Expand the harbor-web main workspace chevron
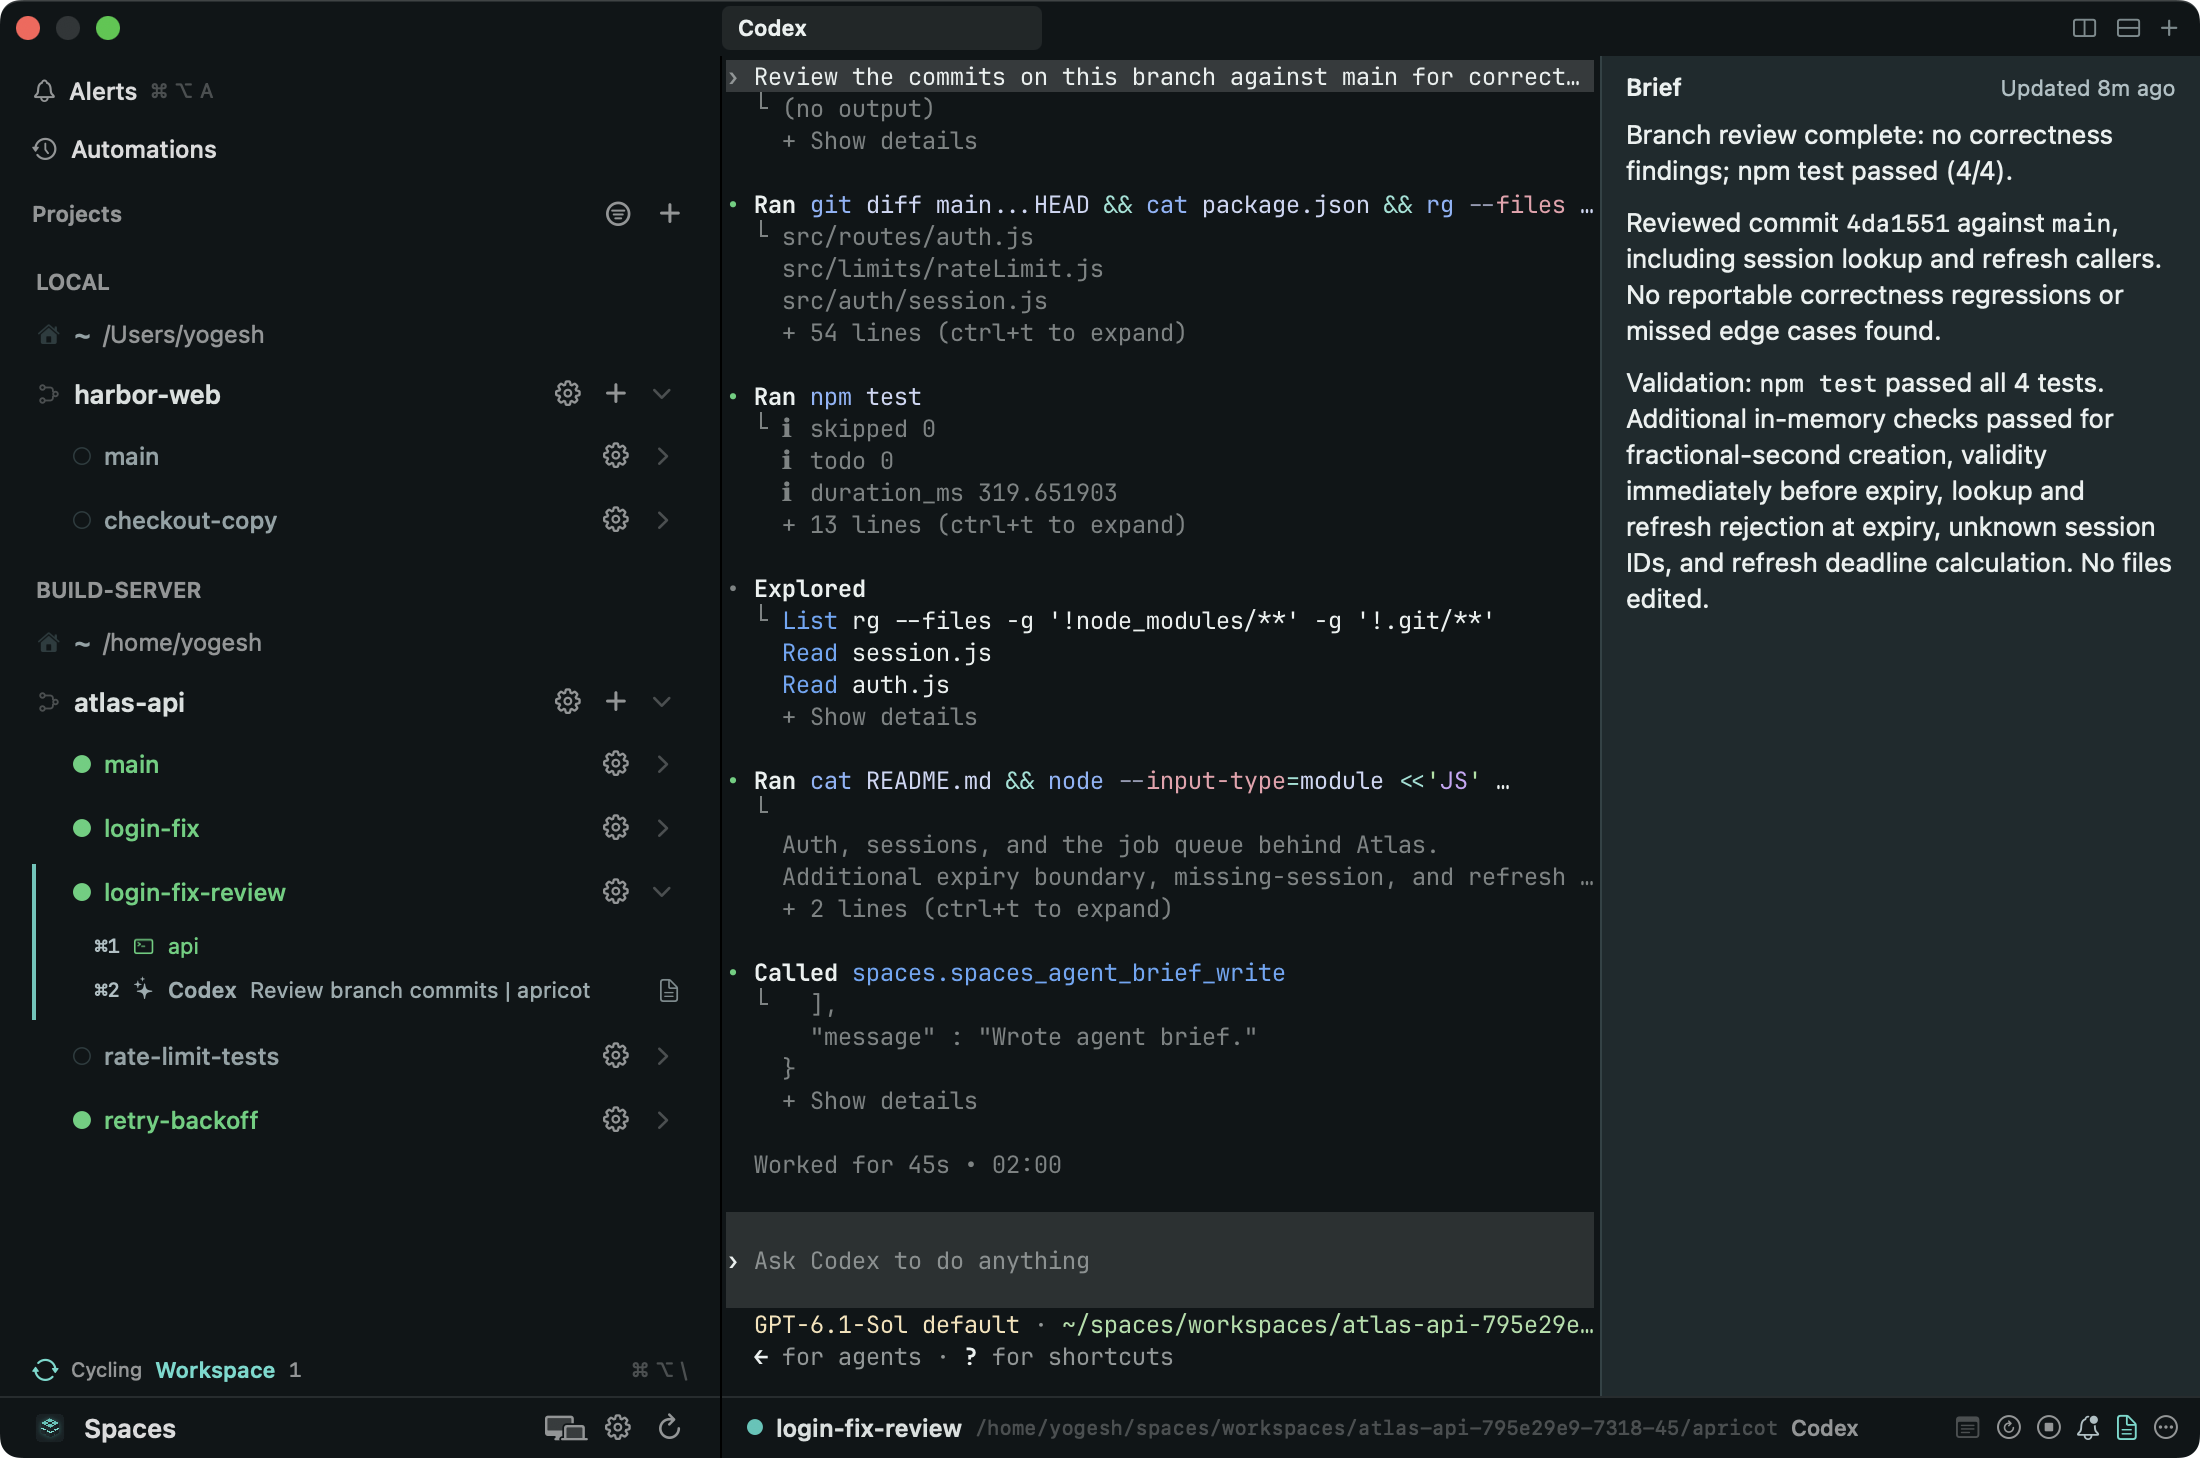 click(x=662, y=456)
